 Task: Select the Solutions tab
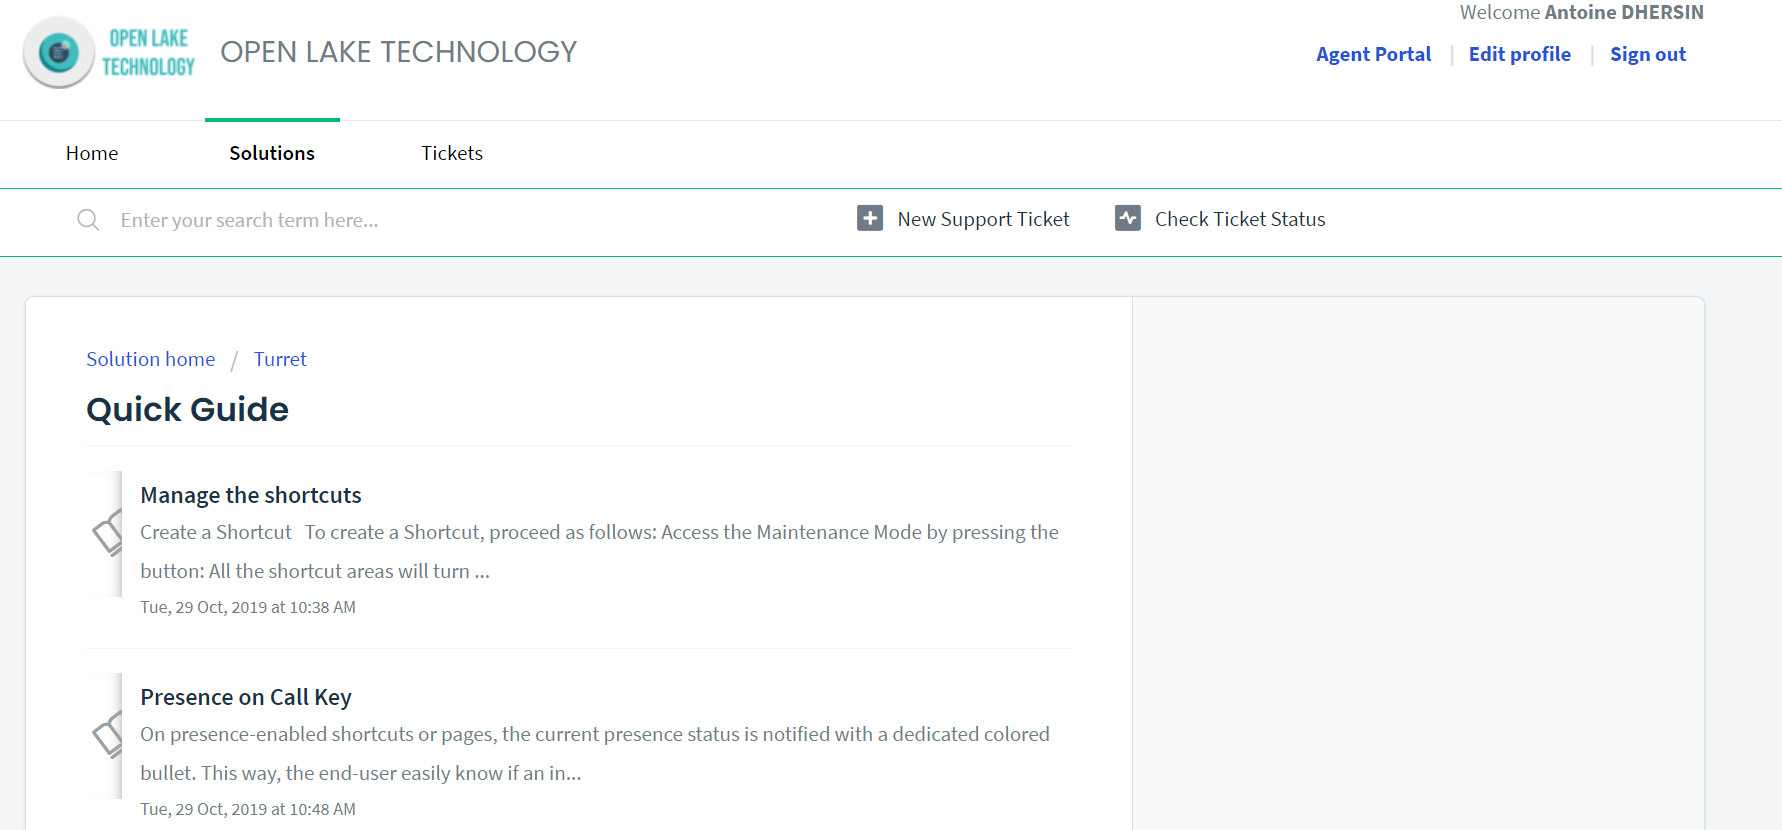(272, 153)
